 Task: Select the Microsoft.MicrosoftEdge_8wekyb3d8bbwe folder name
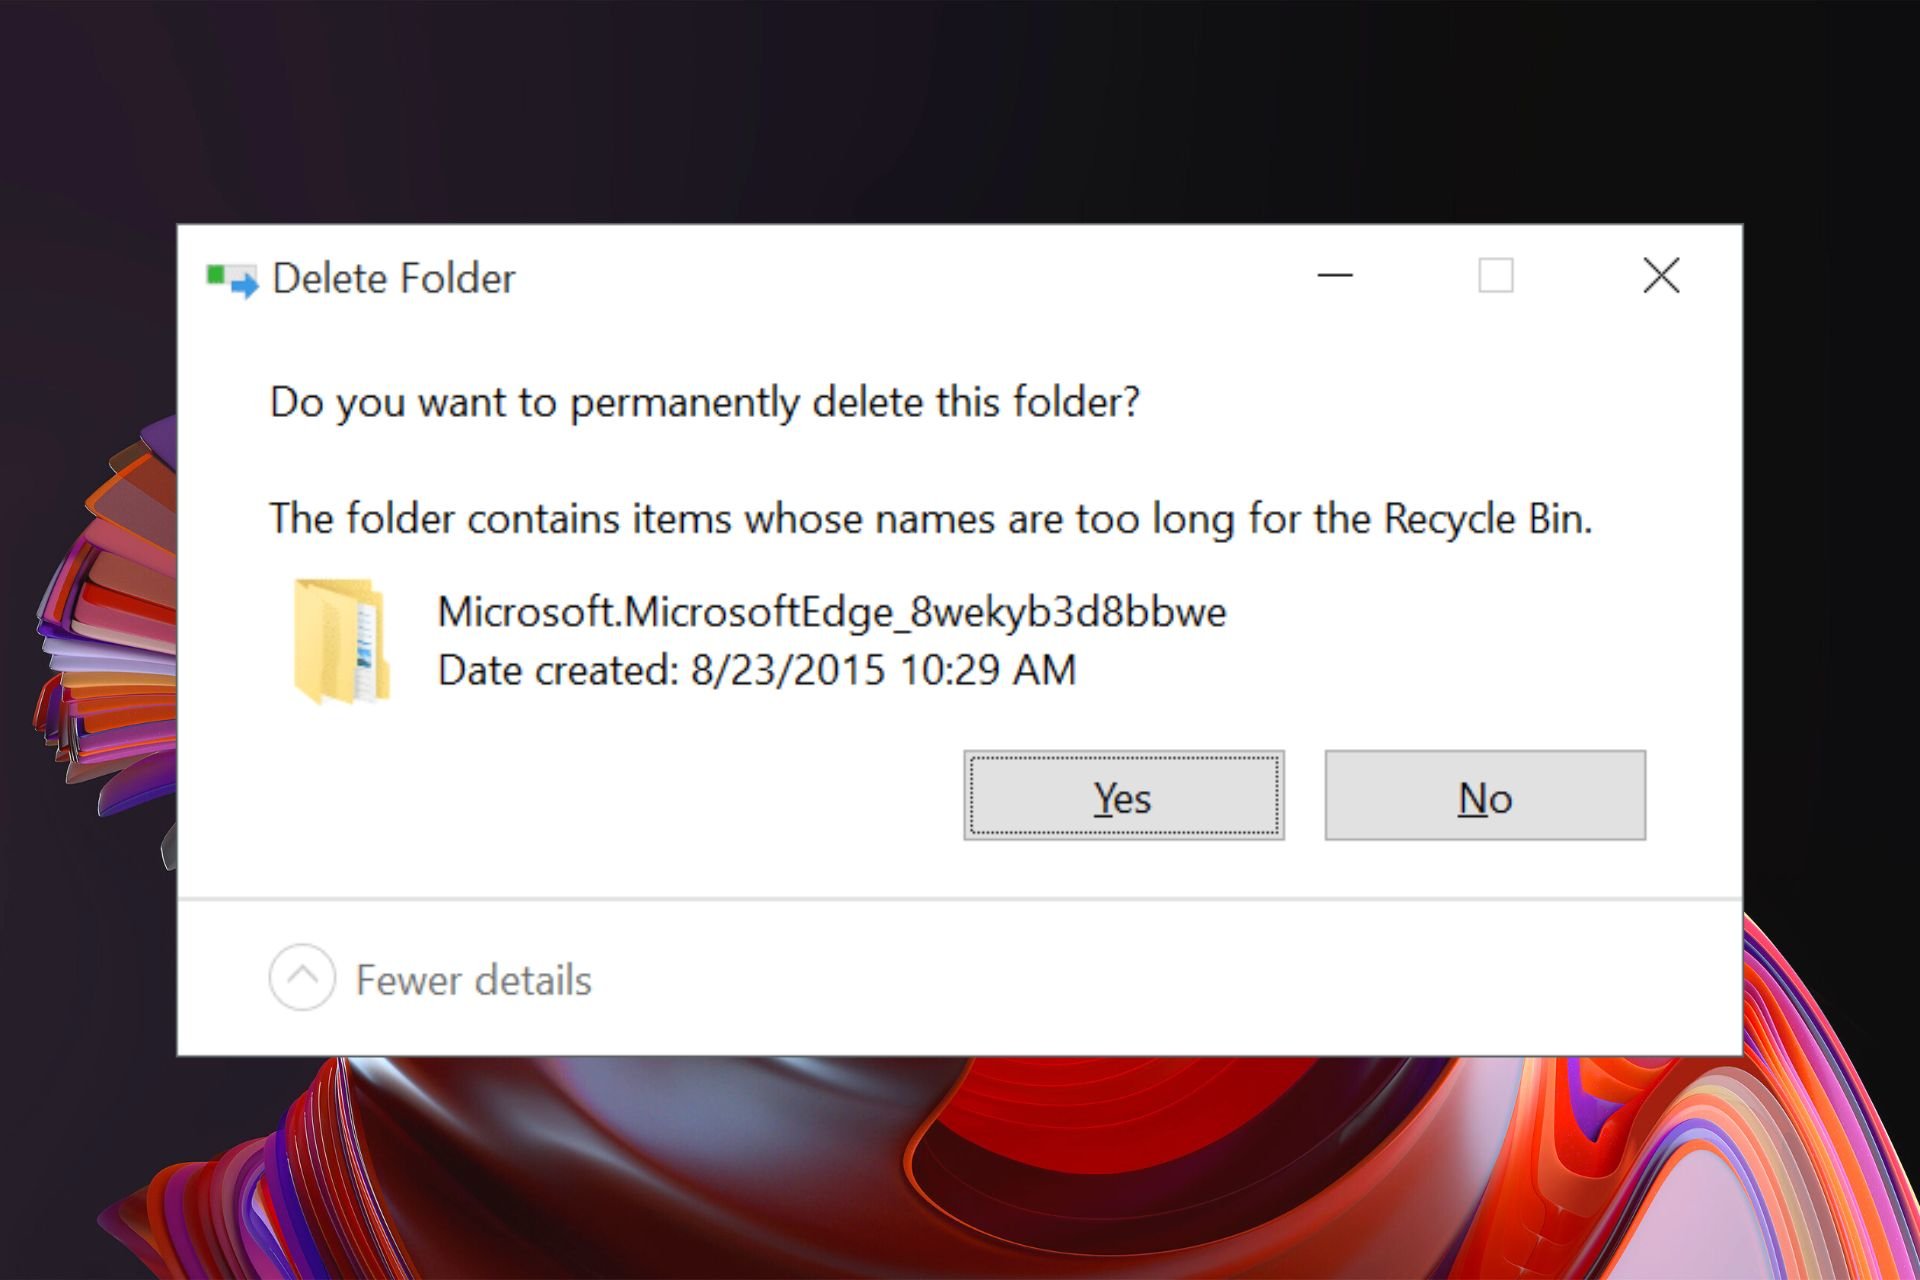pos(832,611)
